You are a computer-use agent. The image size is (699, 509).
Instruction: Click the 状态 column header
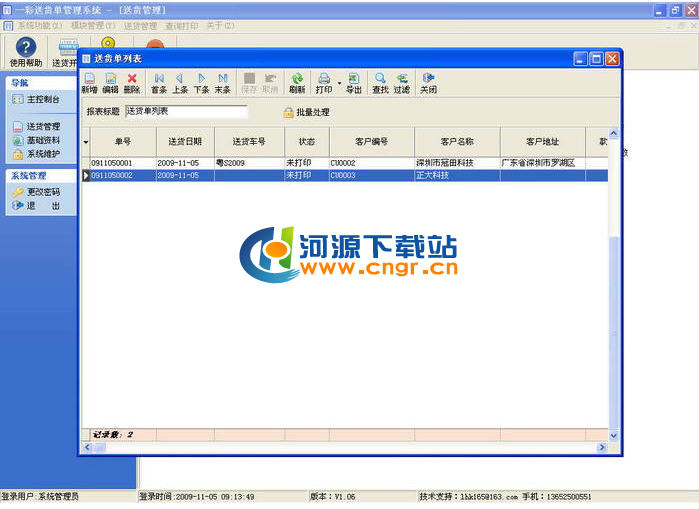pos(307,142)
